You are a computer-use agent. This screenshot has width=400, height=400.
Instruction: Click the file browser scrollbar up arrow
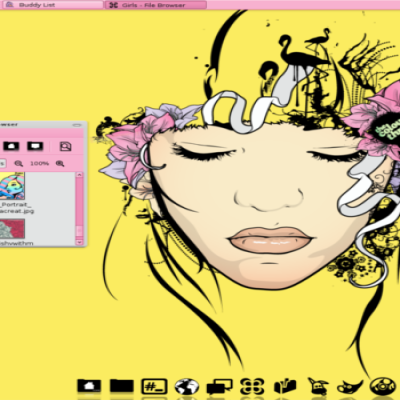pos(79,175)
